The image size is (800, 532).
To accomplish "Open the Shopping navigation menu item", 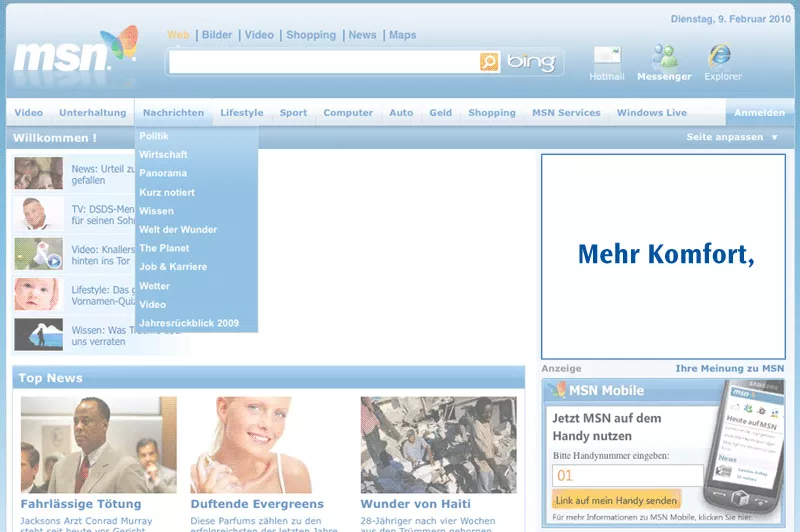I will 492,112.
